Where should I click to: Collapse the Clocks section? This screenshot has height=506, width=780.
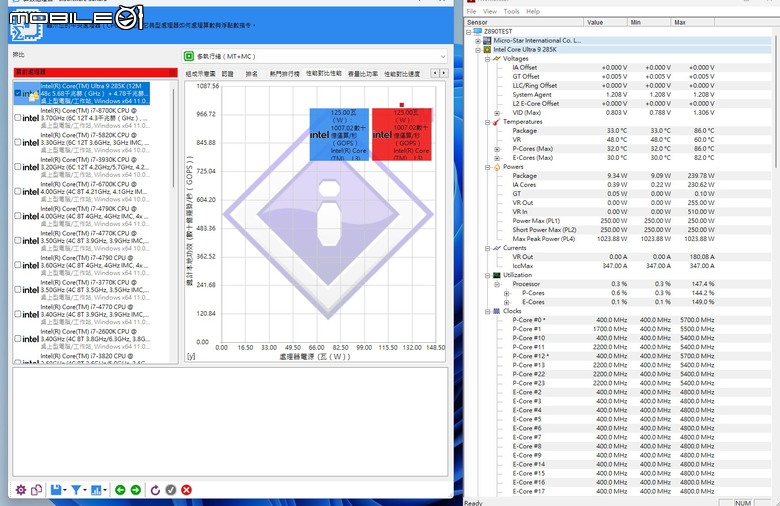488,311
